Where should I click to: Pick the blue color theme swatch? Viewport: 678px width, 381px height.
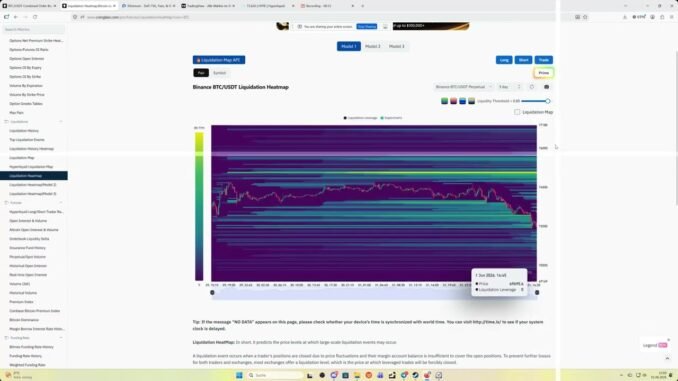coord(462,101)
